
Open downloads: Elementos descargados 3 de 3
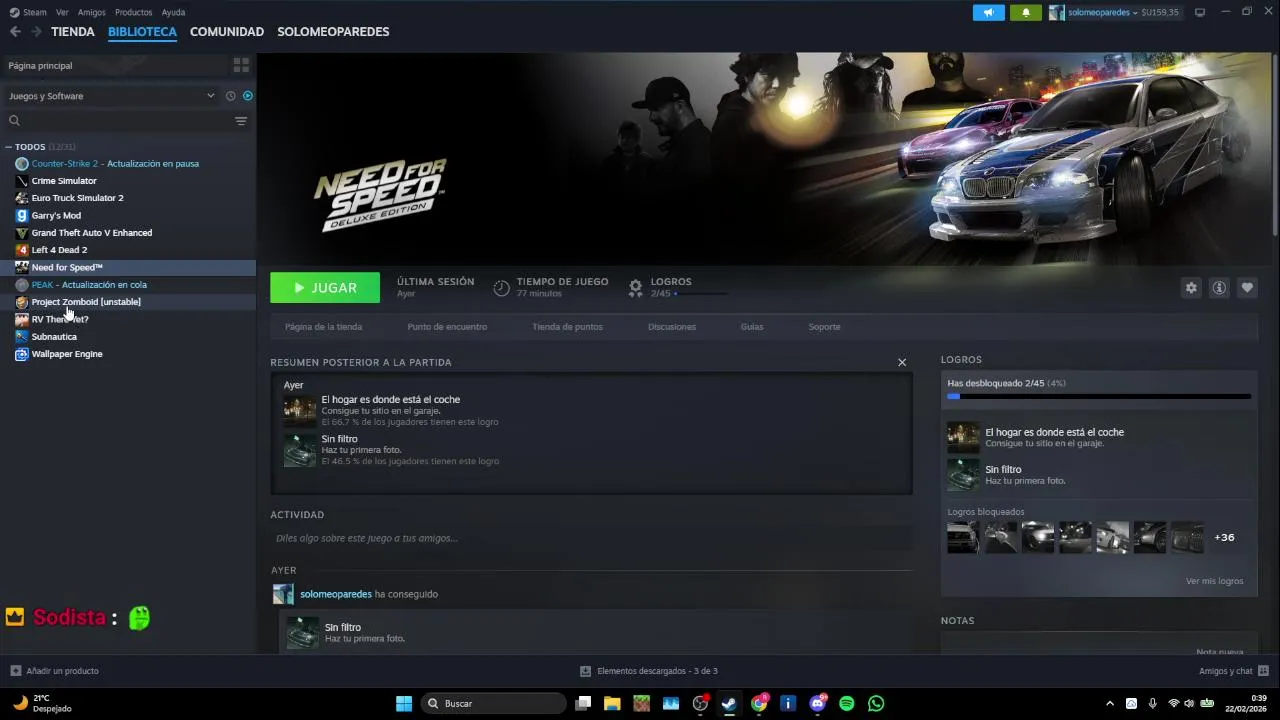pos(649,671)
